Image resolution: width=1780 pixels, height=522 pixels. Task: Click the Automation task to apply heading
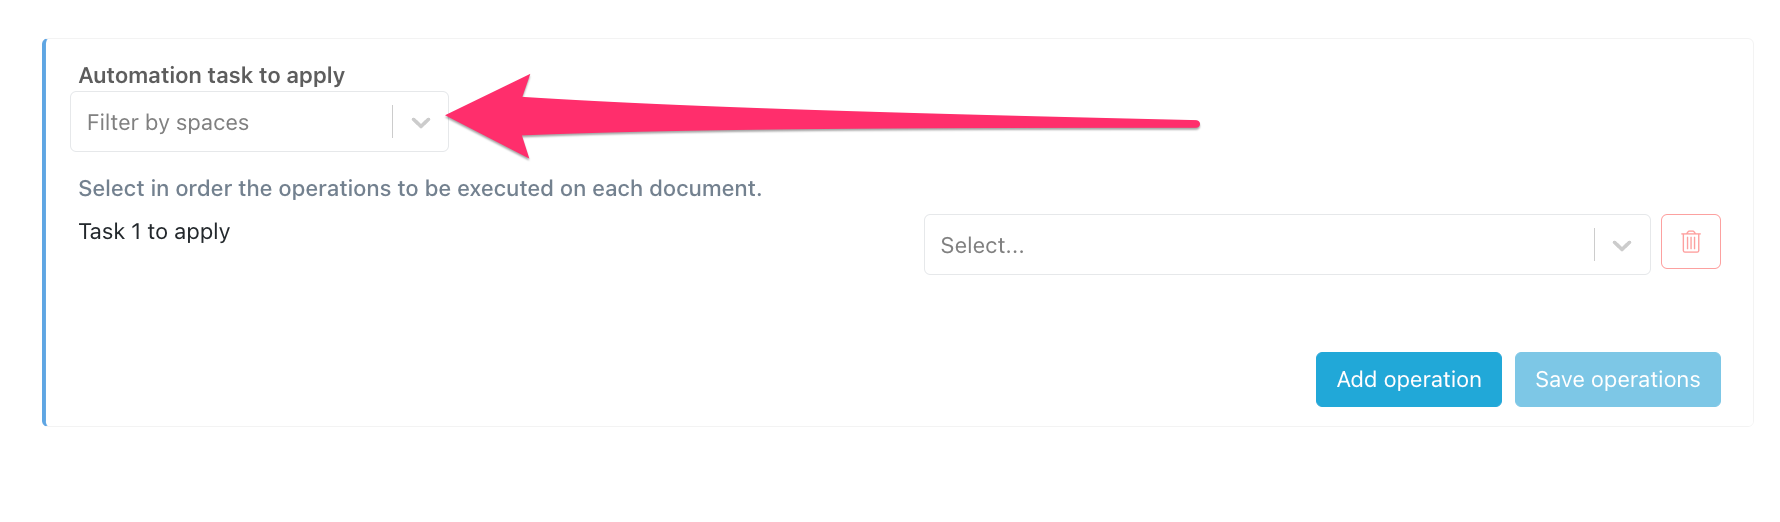pos(211,75)
